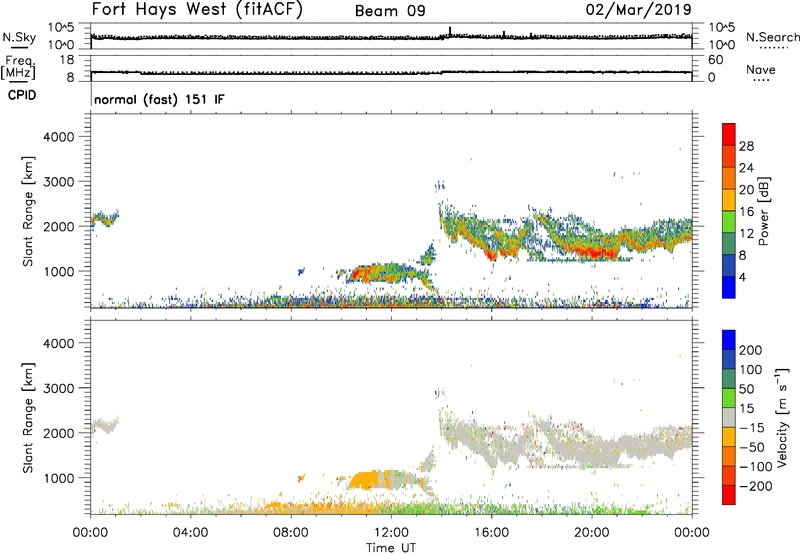Click the '08:00' time axis tick label
The image size is (800, 554).
[x=291, y=533]
